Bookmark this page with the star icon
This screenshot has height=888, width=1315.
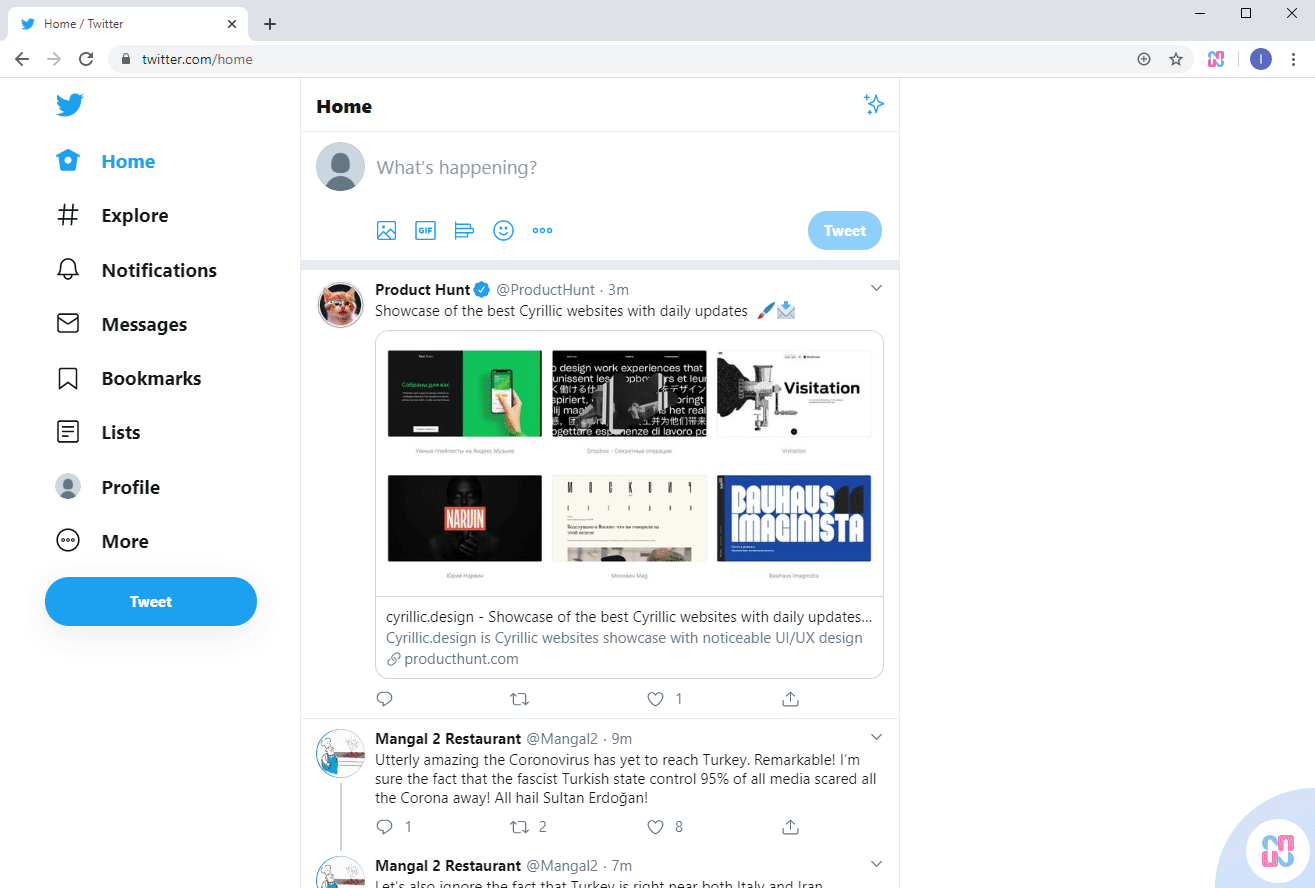1176,59
